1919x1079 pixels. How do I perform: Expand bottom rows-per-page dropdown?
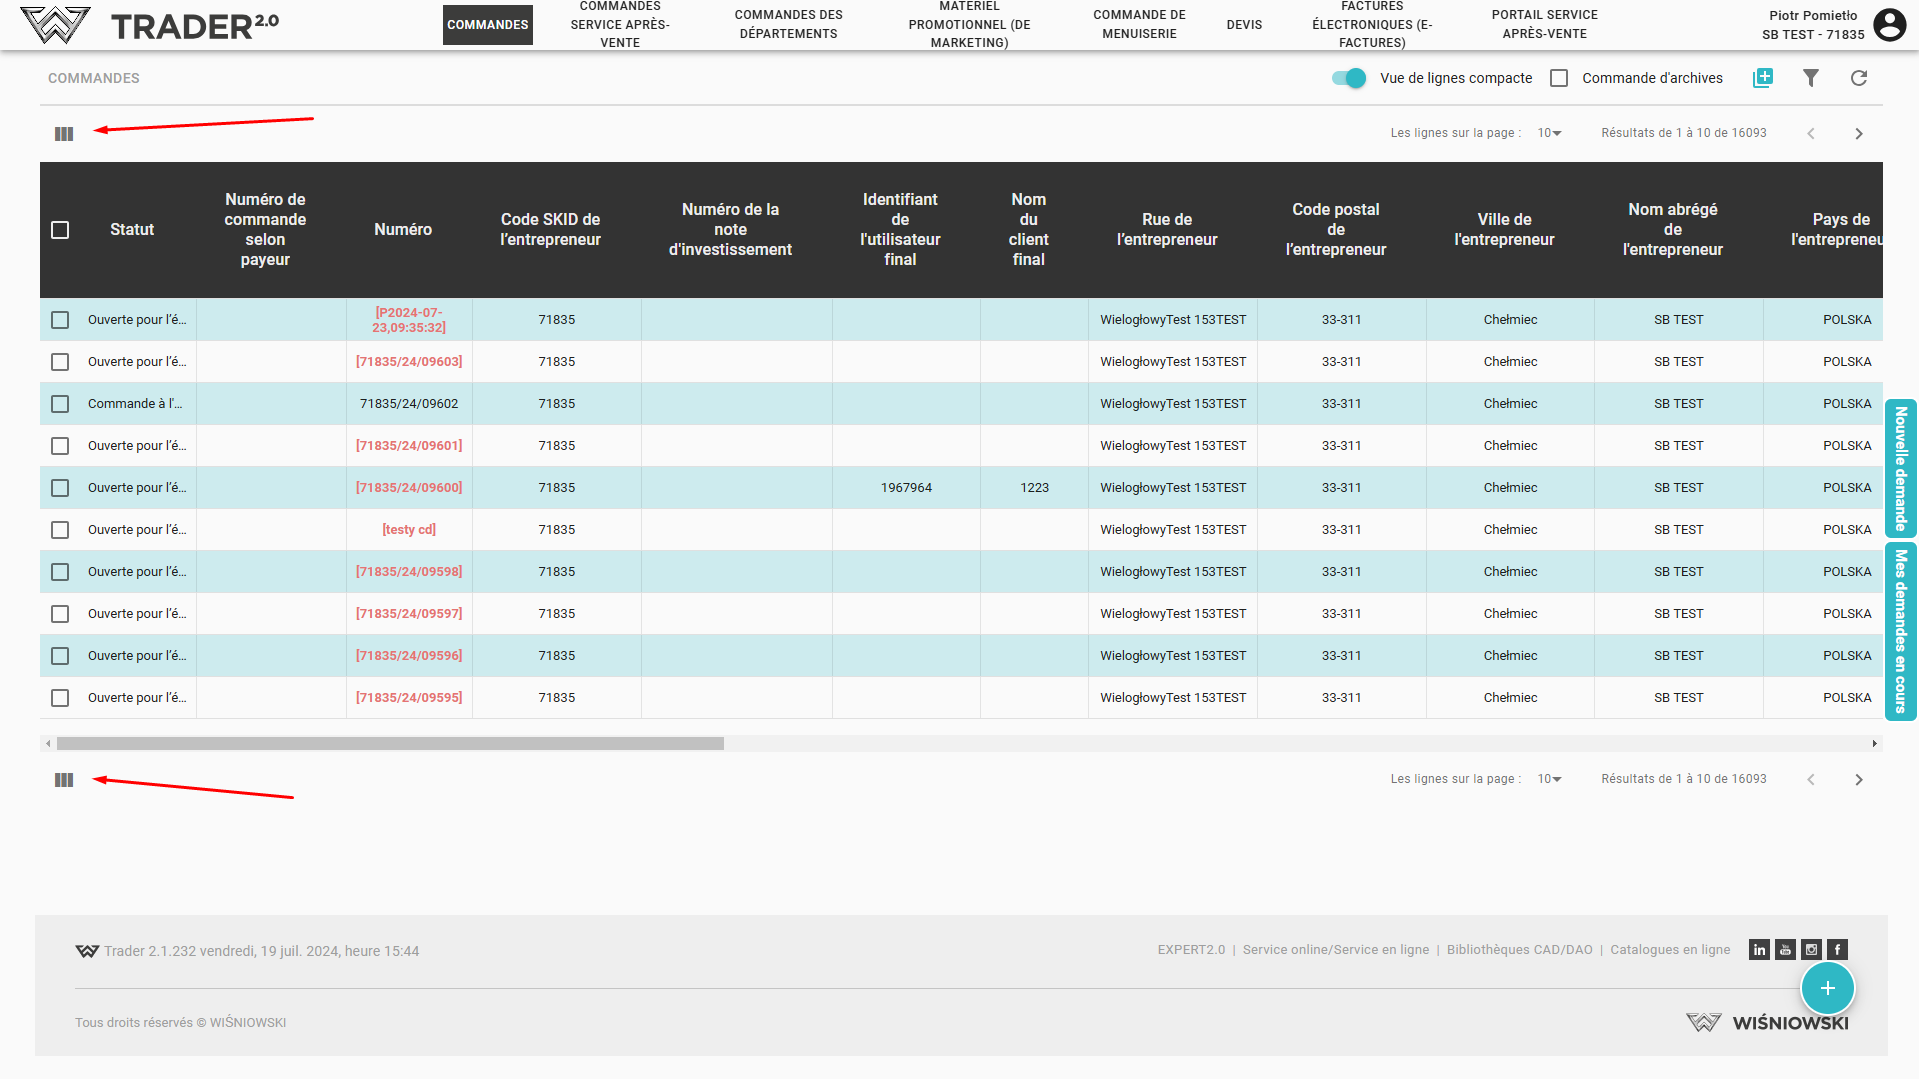1549,779
